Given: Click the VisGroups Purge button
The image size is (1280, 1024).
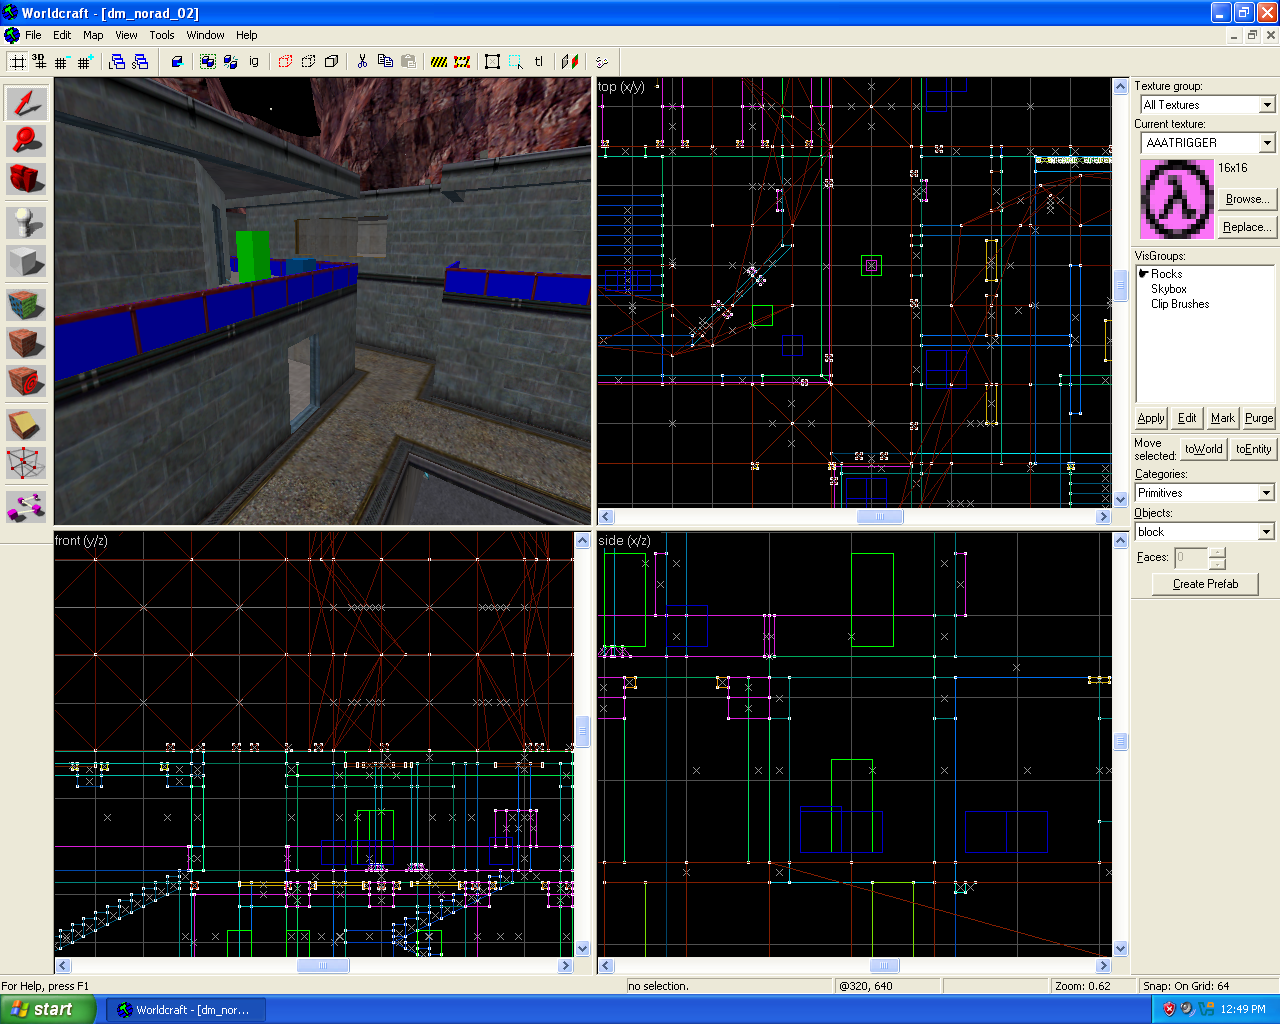Looking at the screenshot, I should pos(1259,418).
